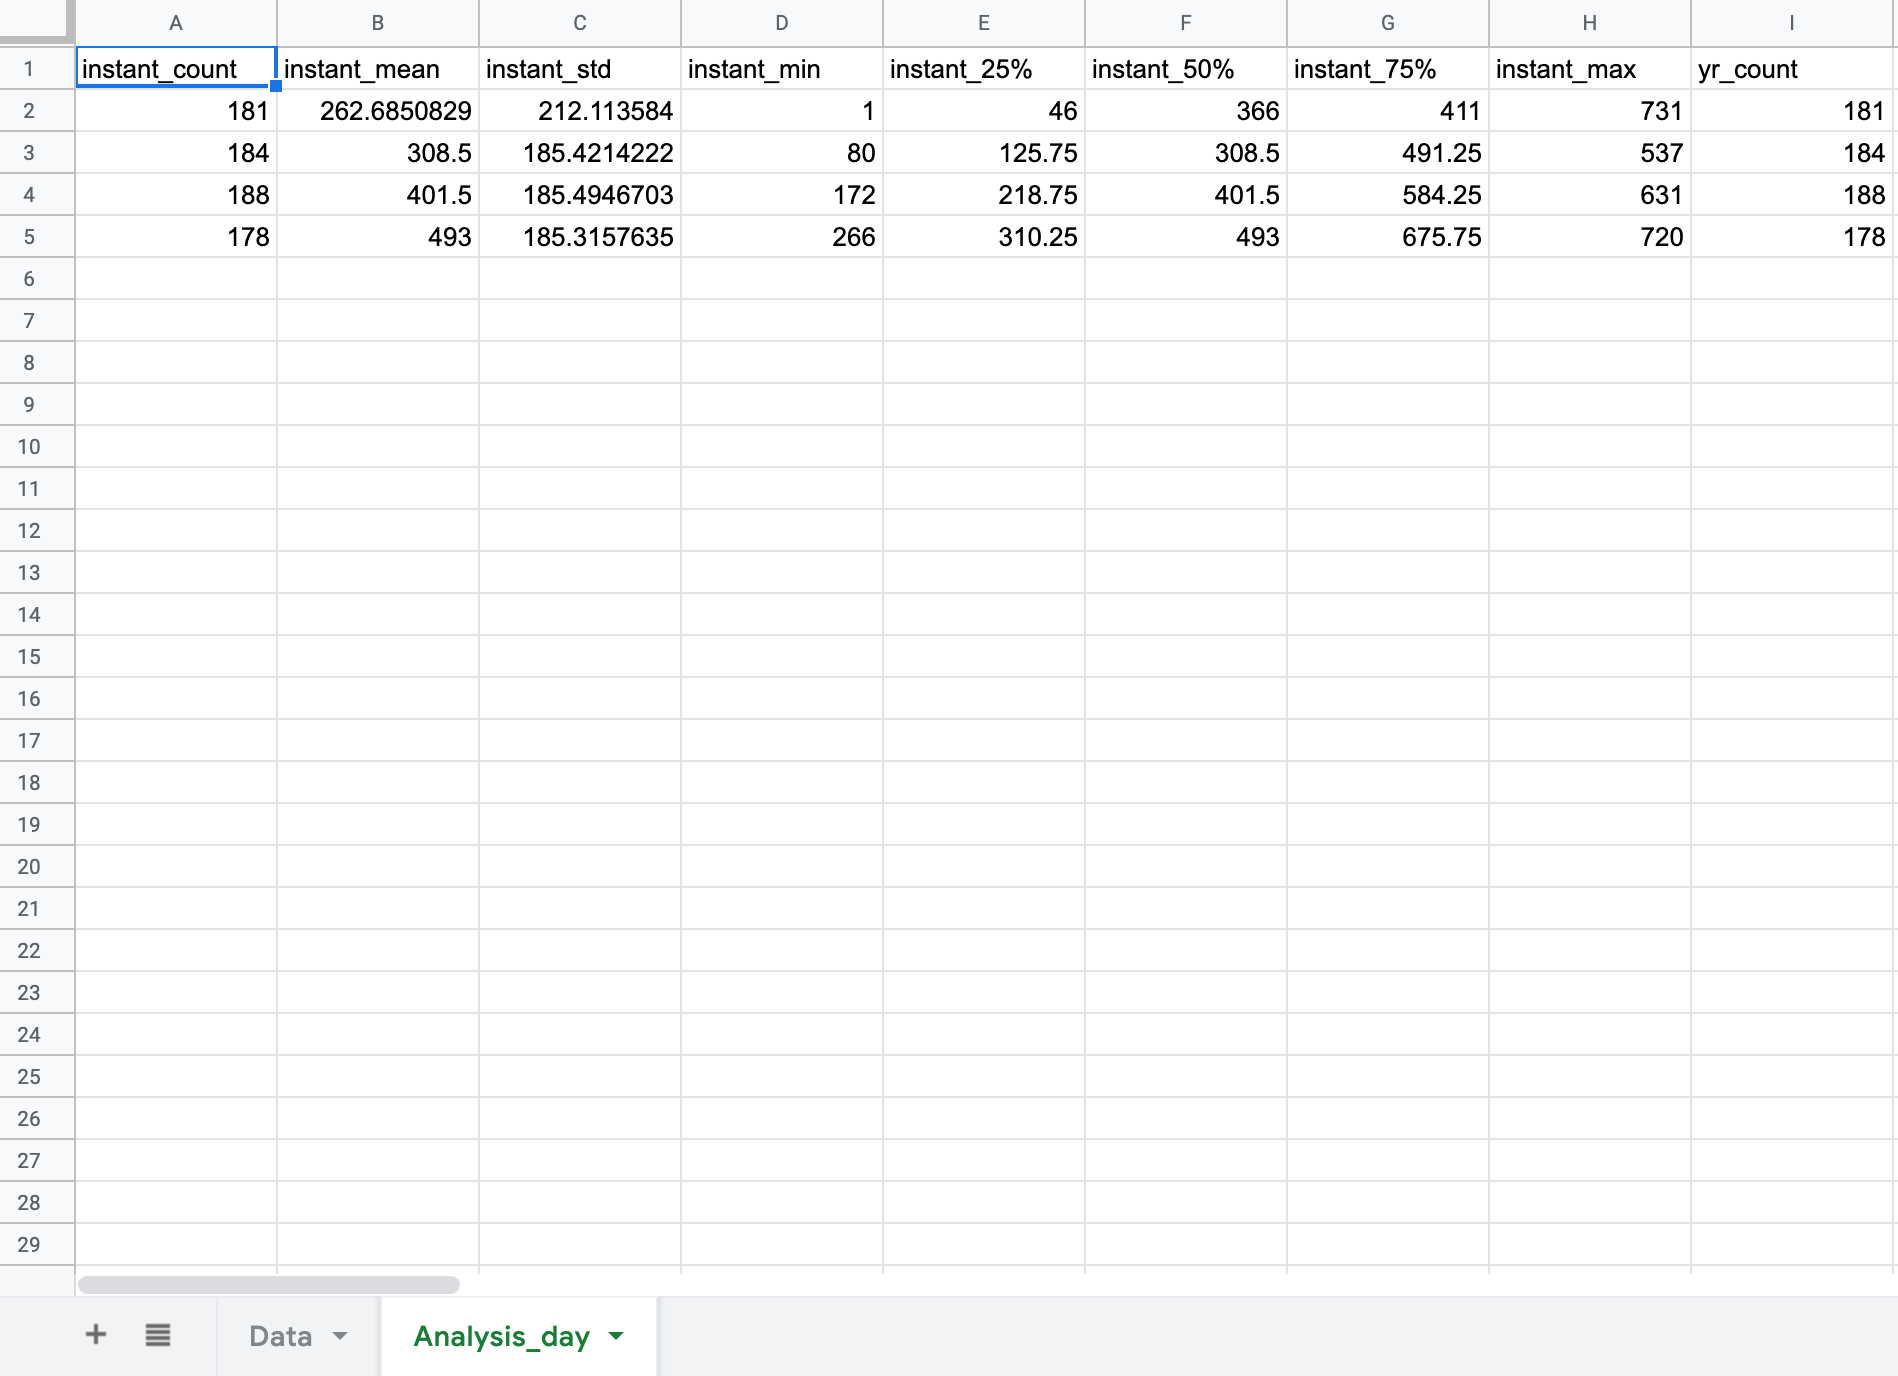The height and width of the screenshot is (1376, 1898).
Task: Switch to the Data sheet tab
Action: pyautogui.click(x=281, y=1336)
